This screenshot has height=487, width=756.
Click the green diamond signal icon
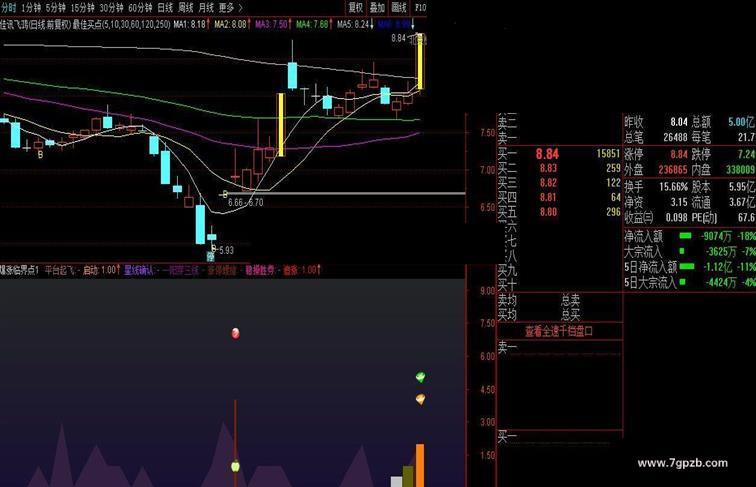tap(420, 377)
